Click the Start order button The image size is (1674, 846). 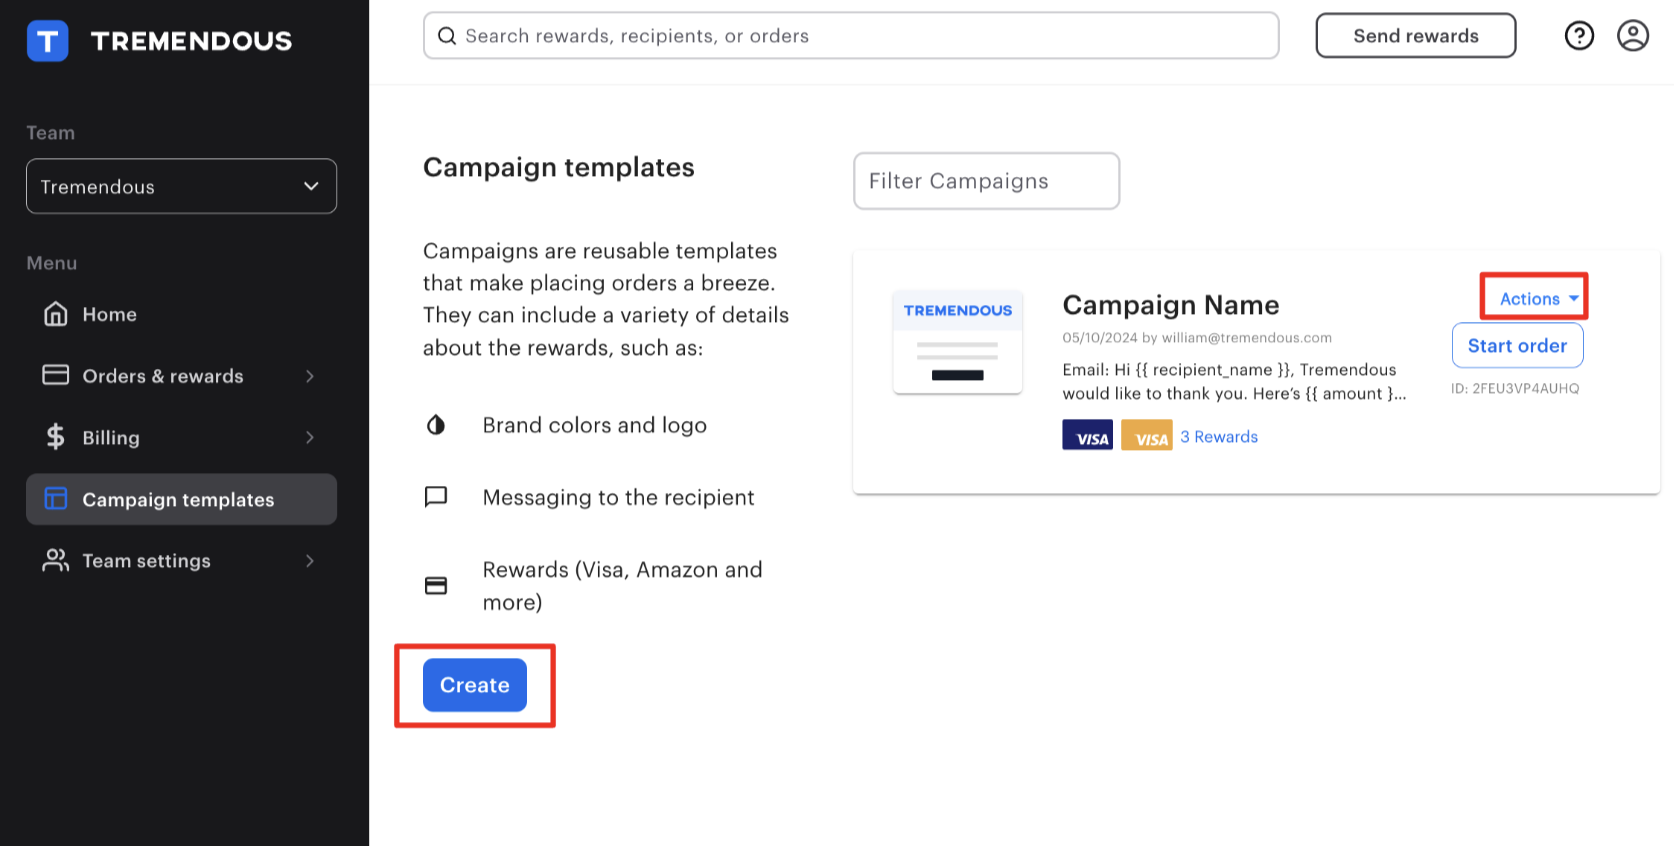tap(1517, 346)
